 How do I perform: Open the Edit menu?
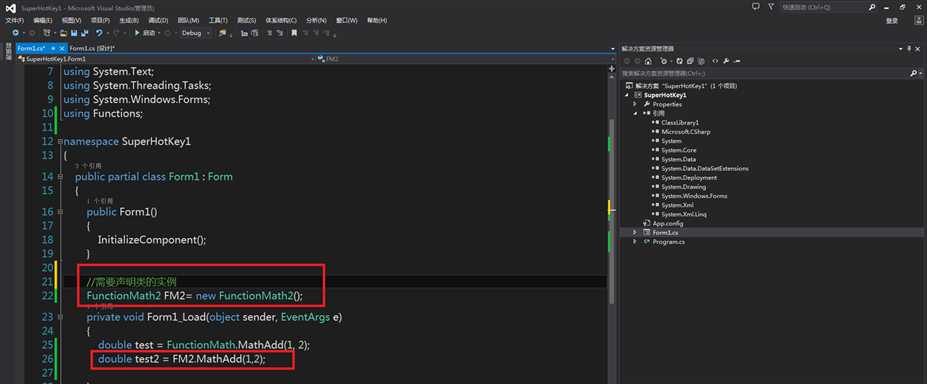point(43,20)
